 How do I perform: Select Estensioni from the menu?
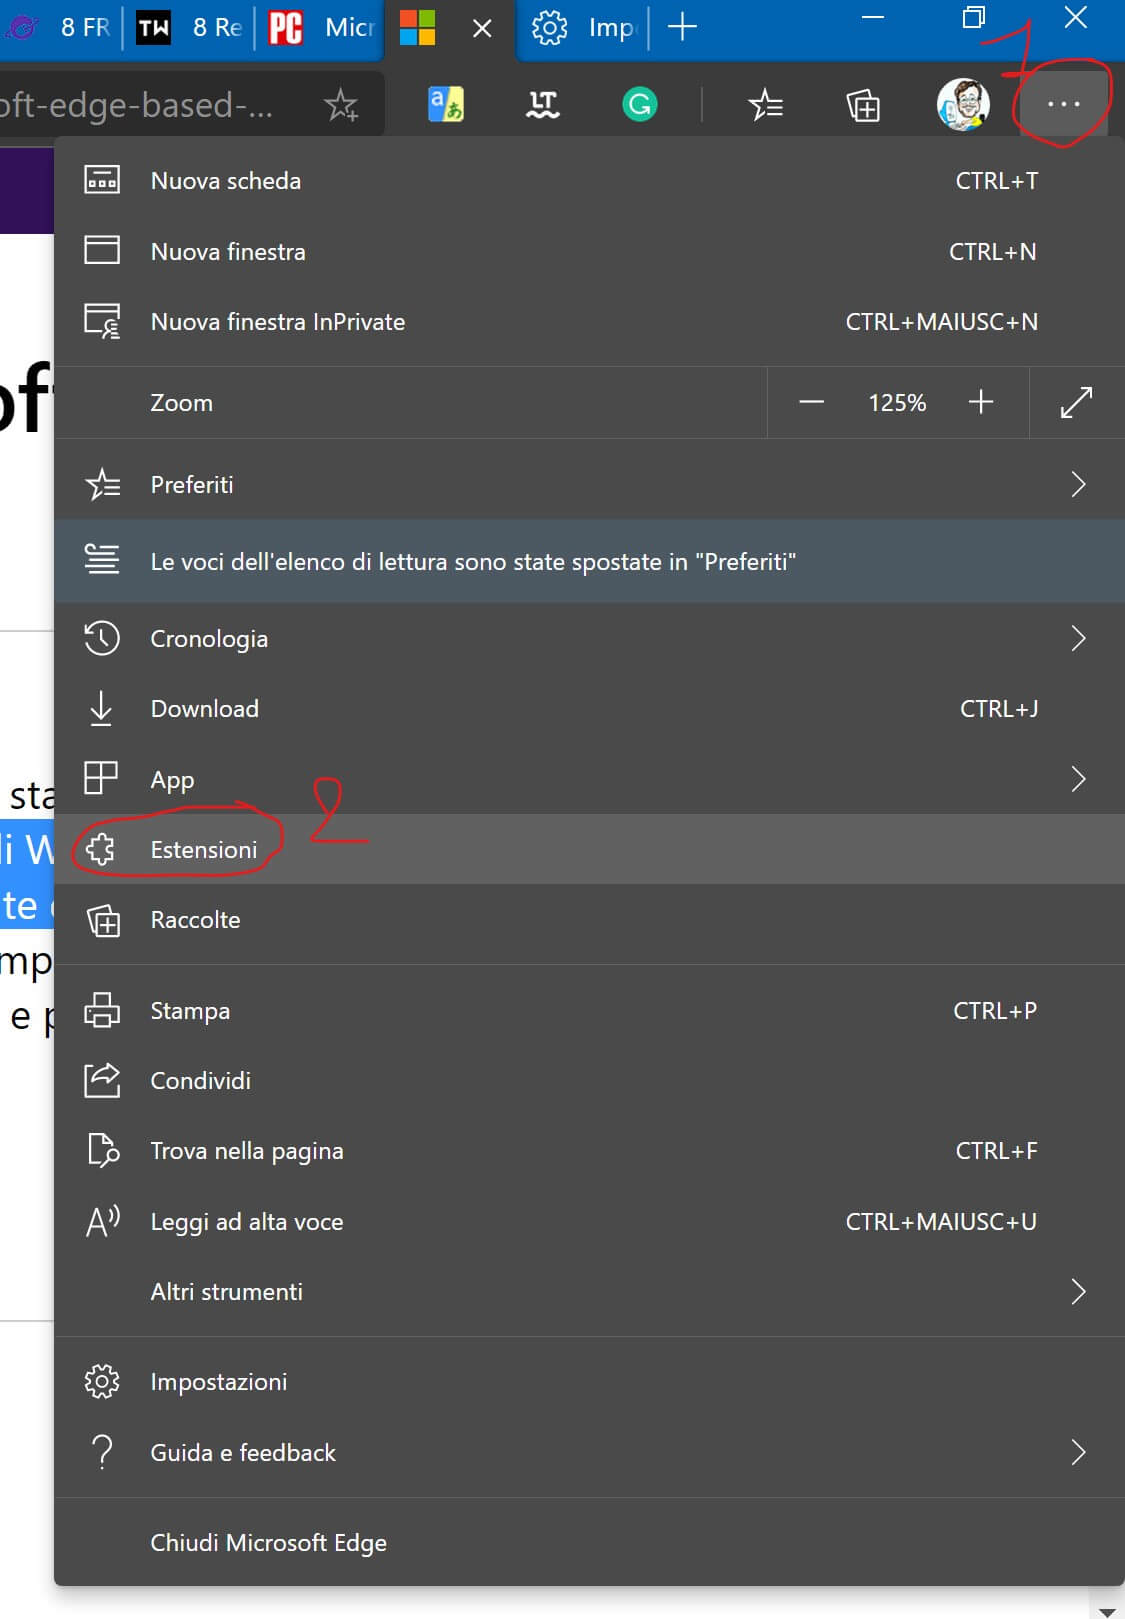[x=204, y=849]
